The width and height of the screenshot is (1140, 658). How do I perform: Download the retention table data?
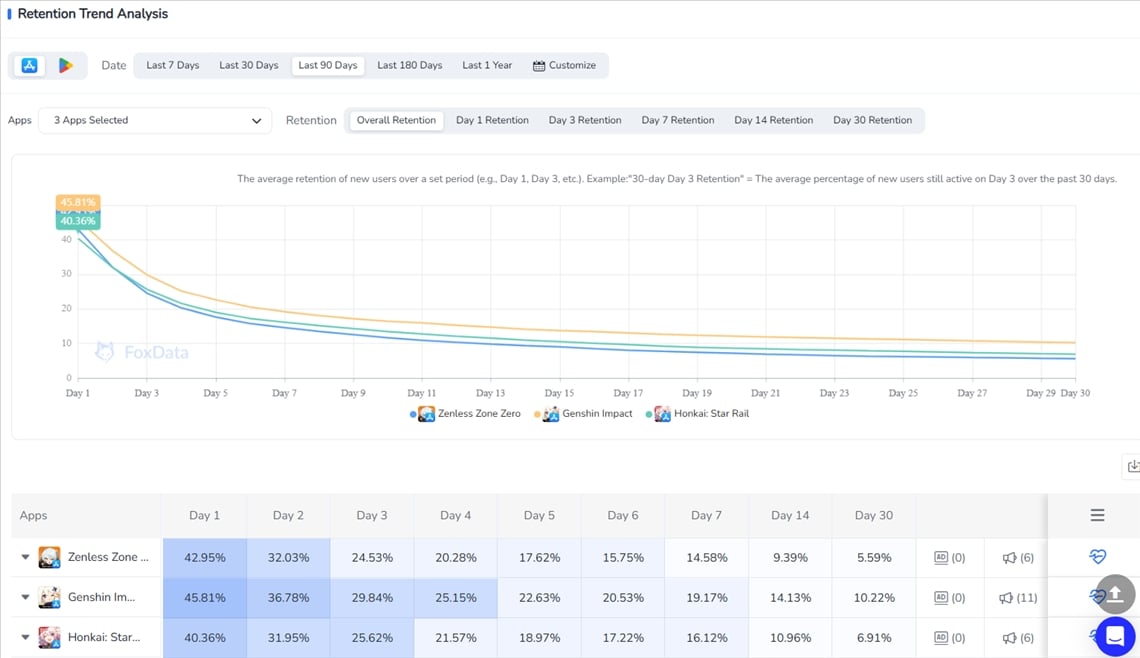[x=1132, y=466]
